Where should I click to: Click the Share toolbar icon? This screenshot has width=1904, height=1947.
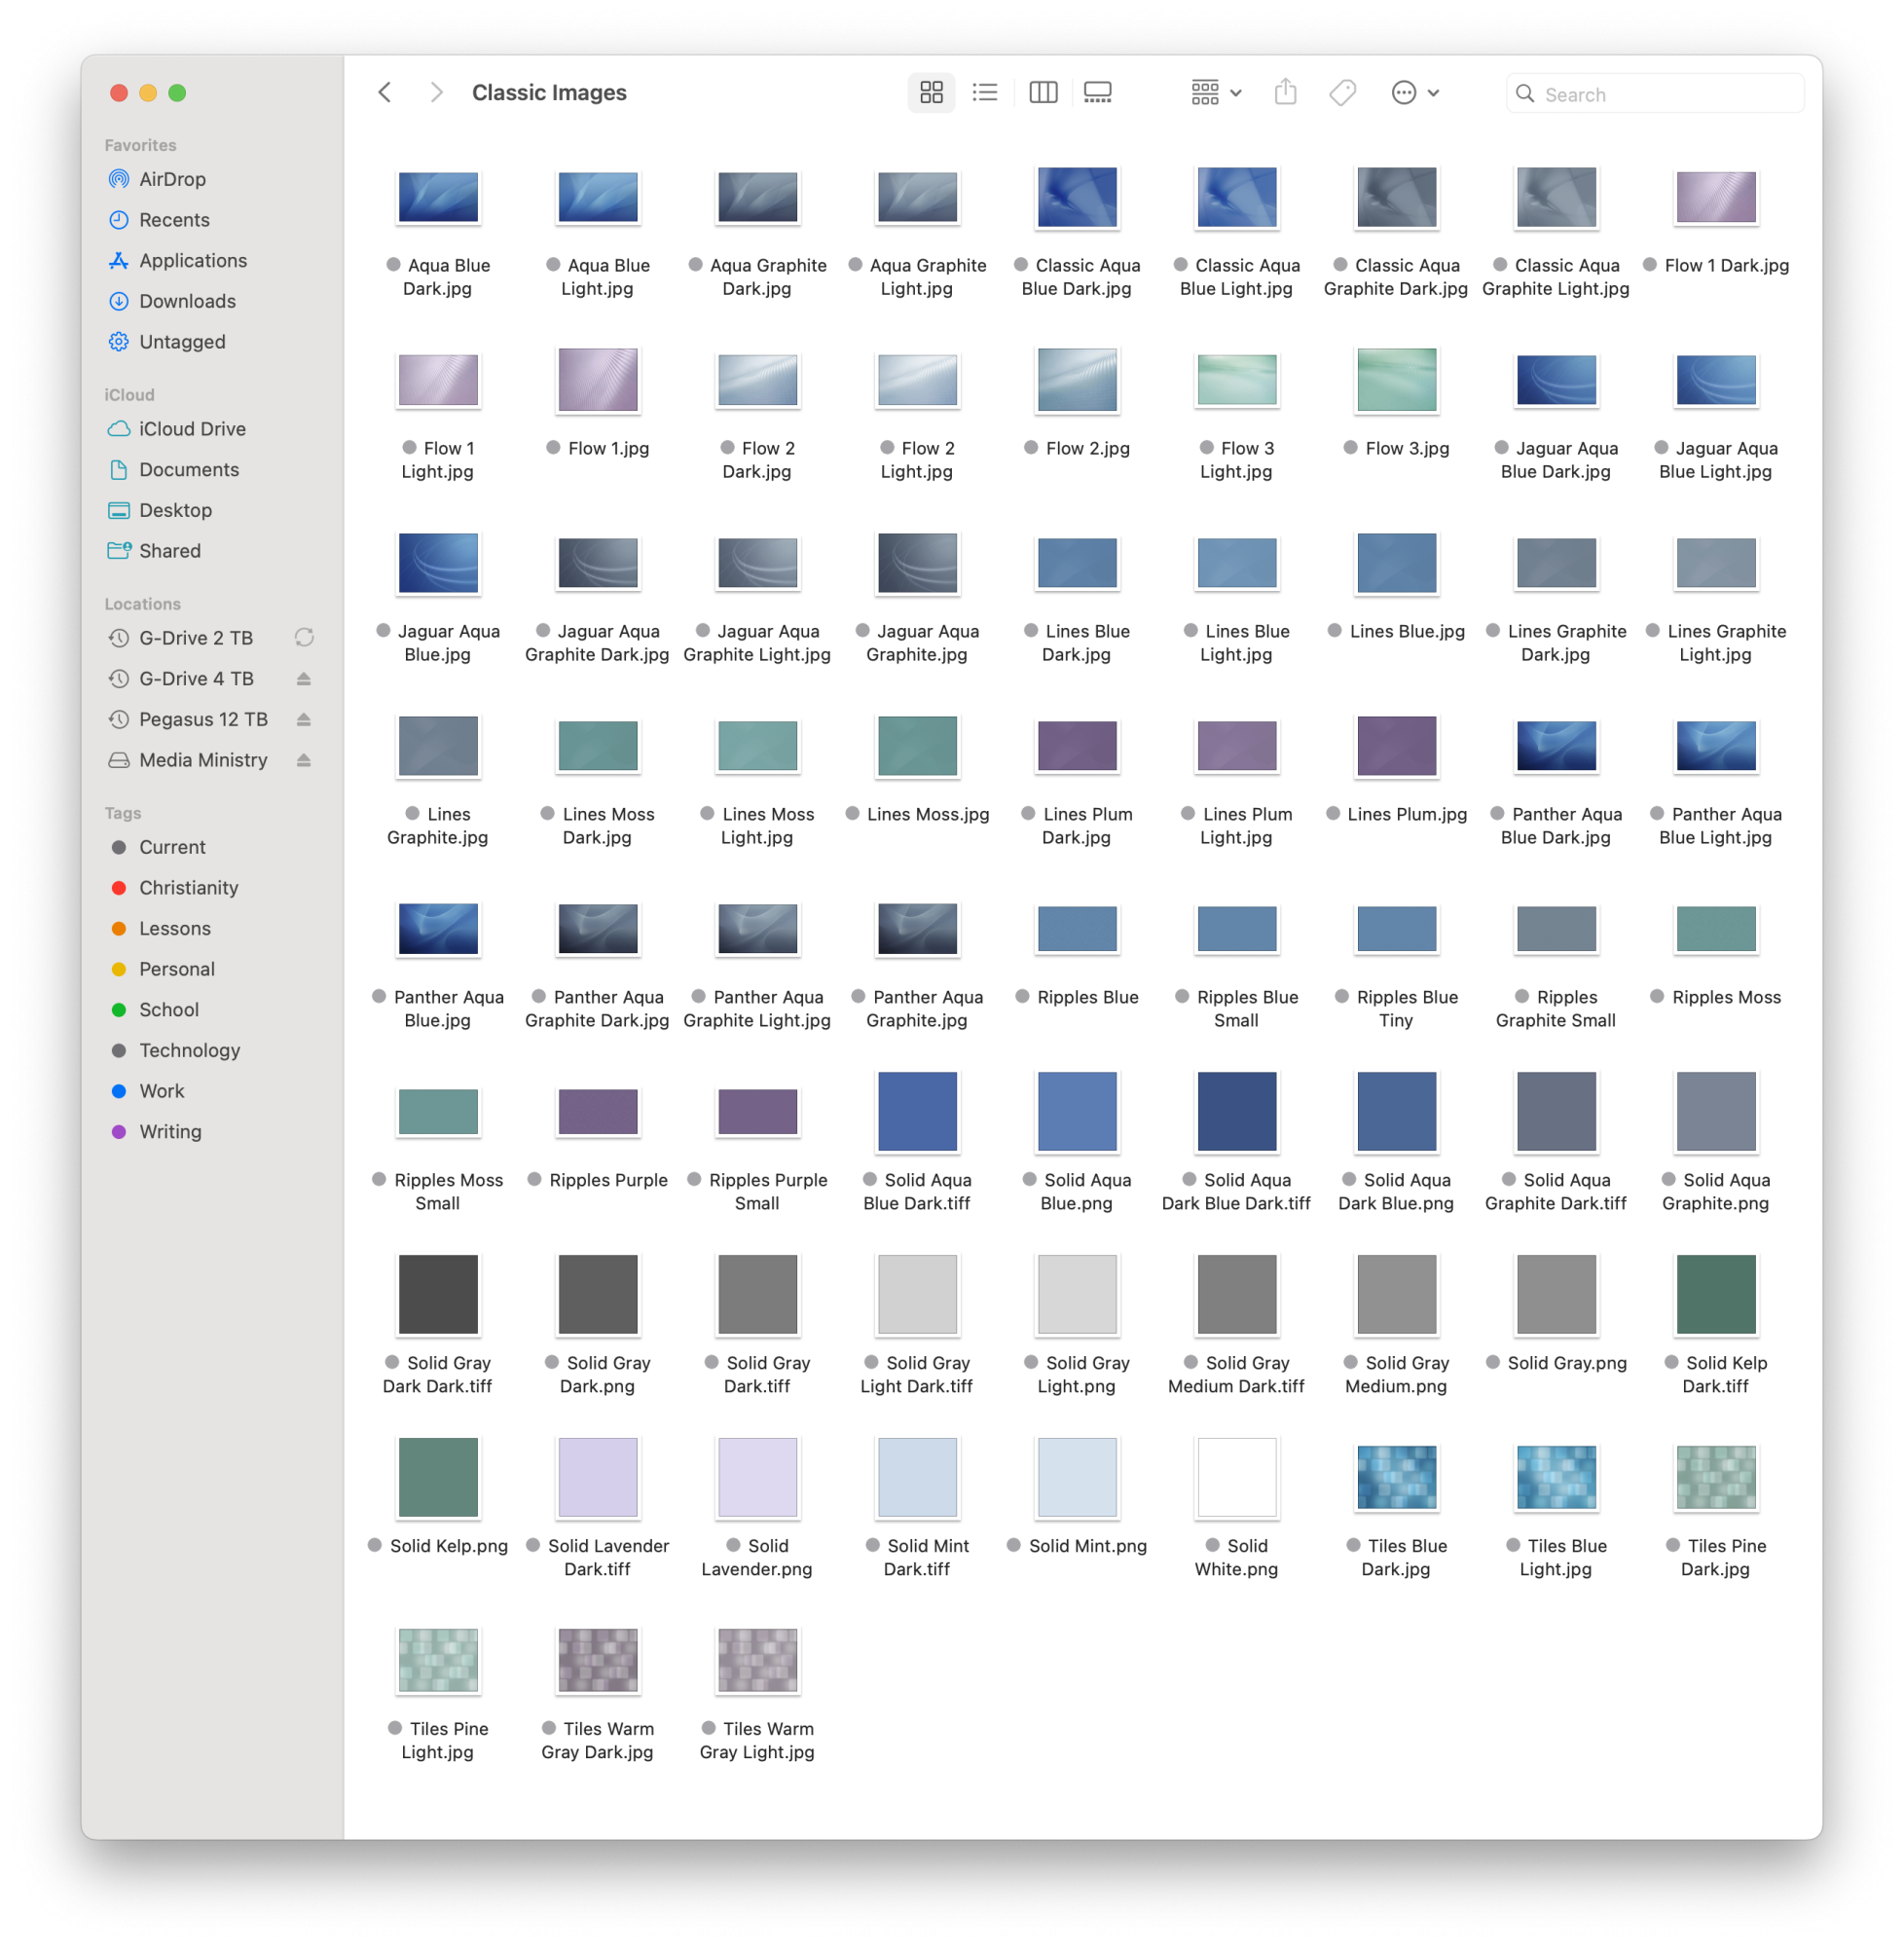pos(1285,93)
